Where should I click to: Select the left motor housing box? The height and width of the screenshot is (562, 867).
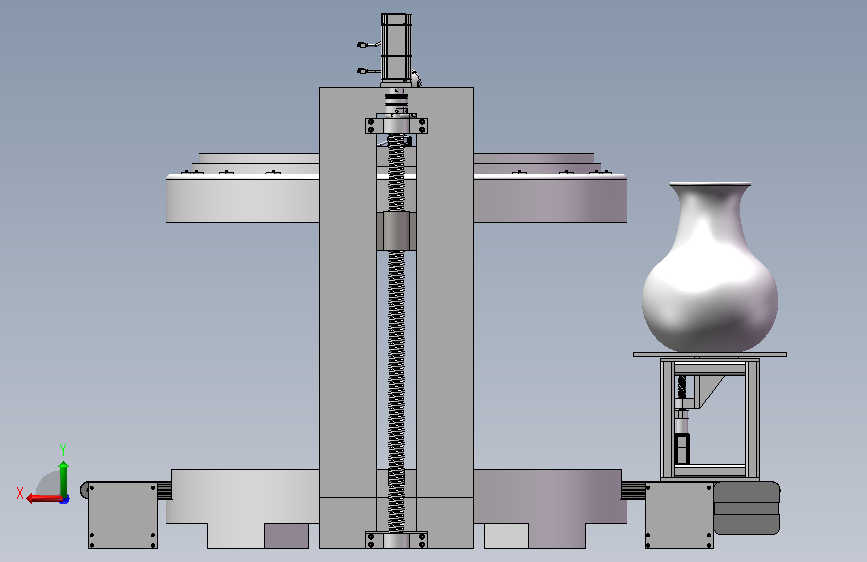coord(123,515)
